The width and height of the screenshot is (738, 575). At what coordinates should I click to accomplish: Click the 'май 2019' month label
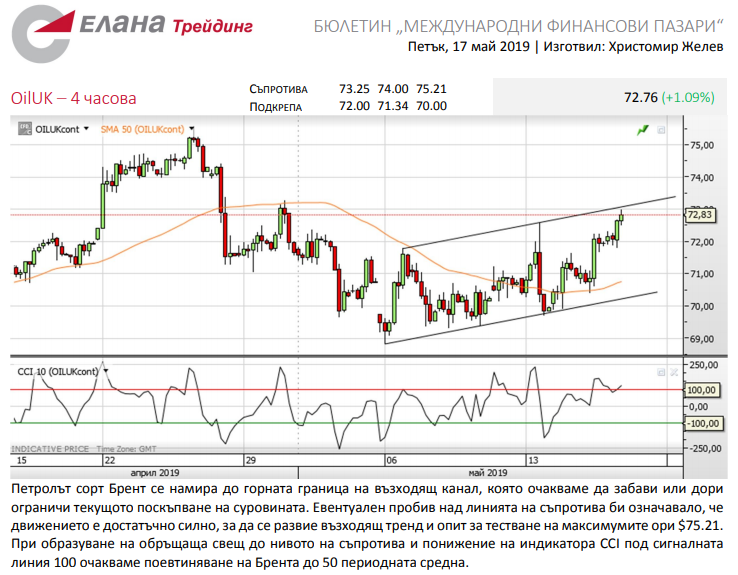coord(488,472)
